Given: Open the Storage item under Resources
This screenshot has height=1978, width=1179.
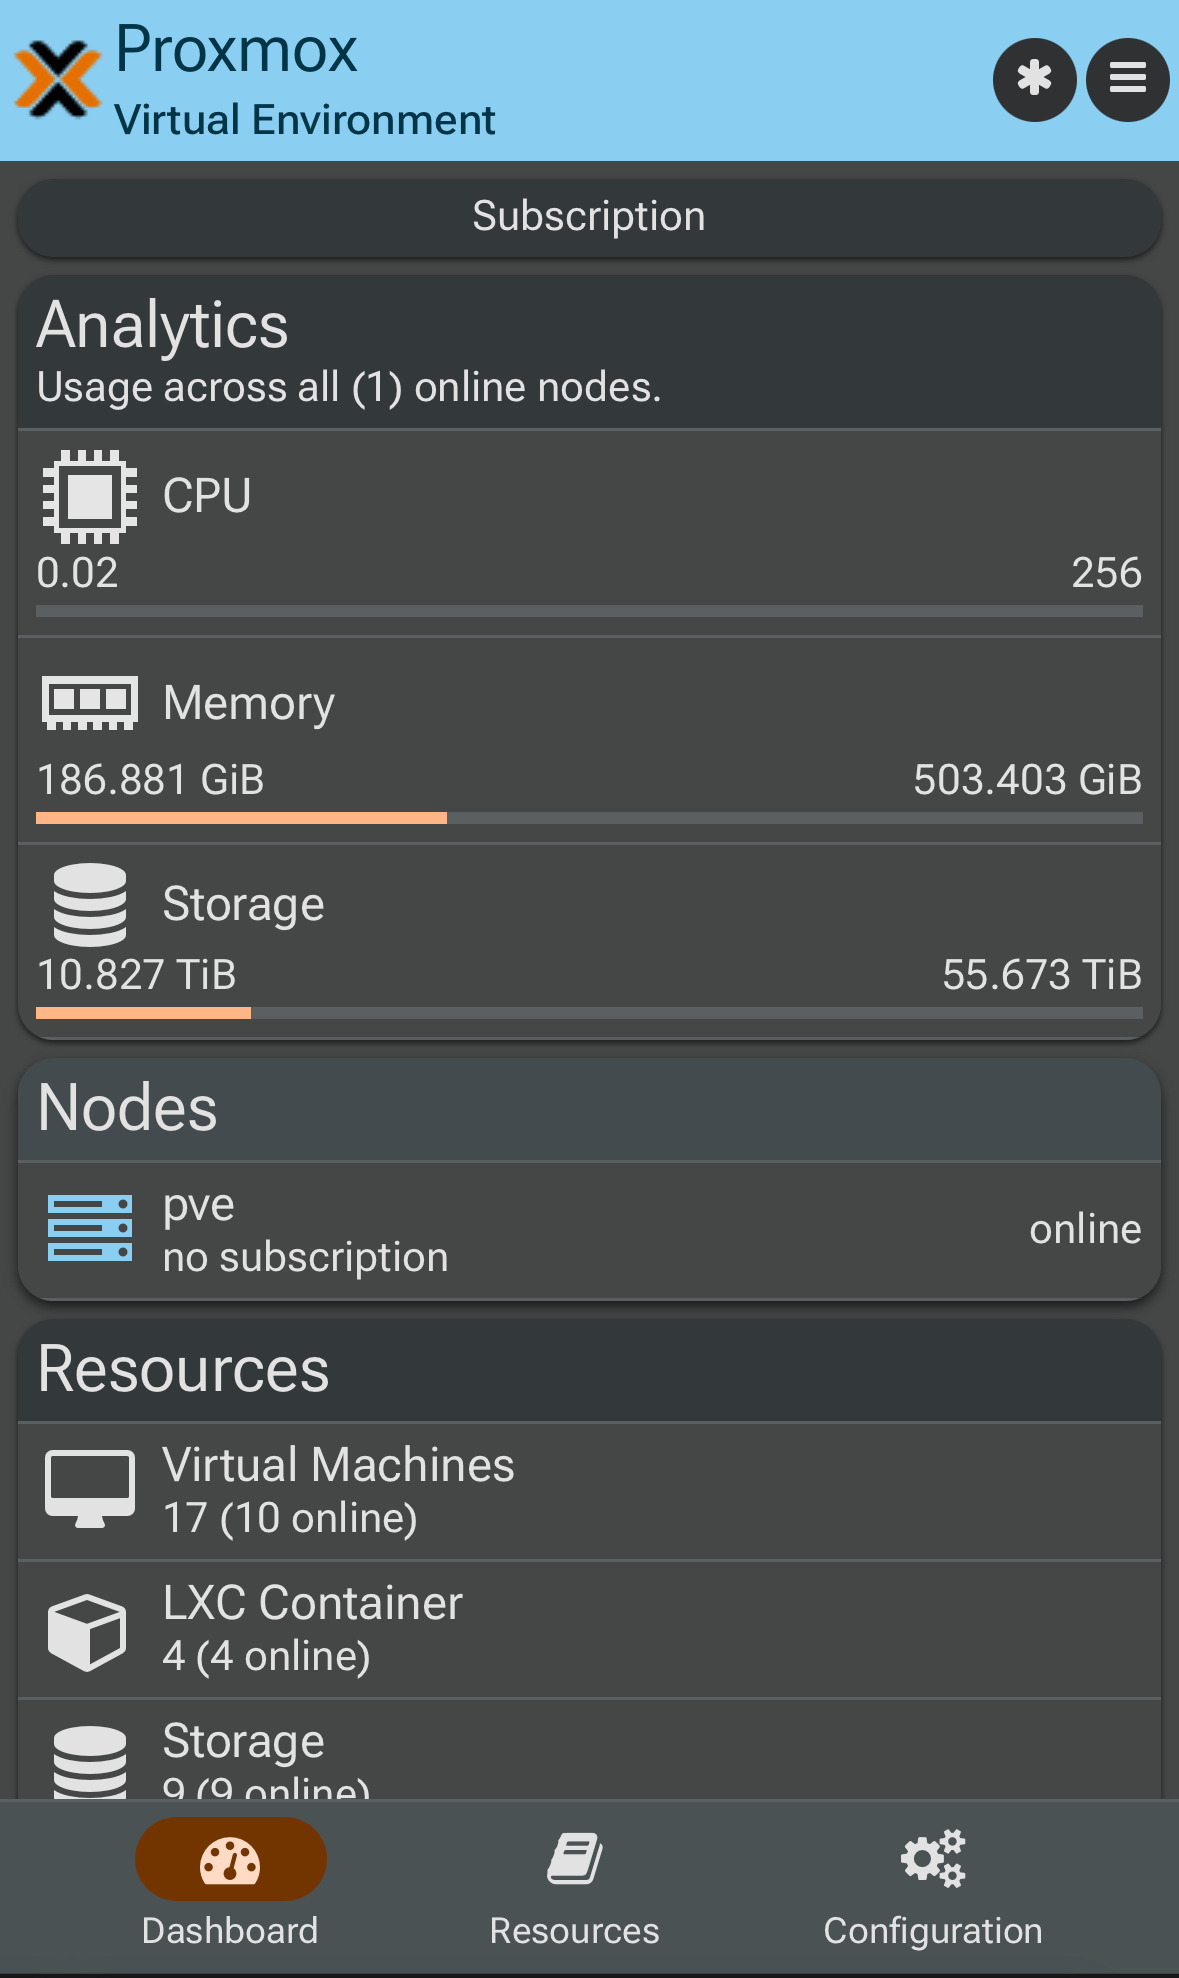Looking at the screenshot, I should pos(589,1755).
